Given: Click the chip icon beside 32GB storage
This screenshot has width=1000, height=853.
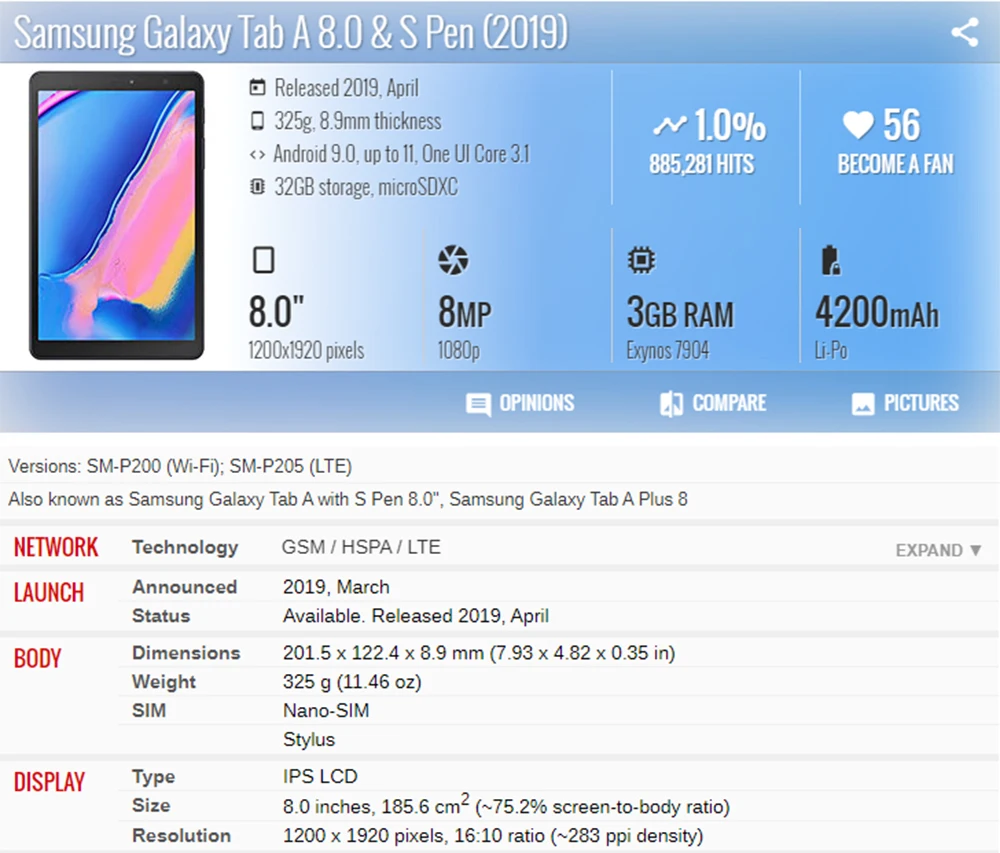Looking at the screenshot, I should coord(257,187).
